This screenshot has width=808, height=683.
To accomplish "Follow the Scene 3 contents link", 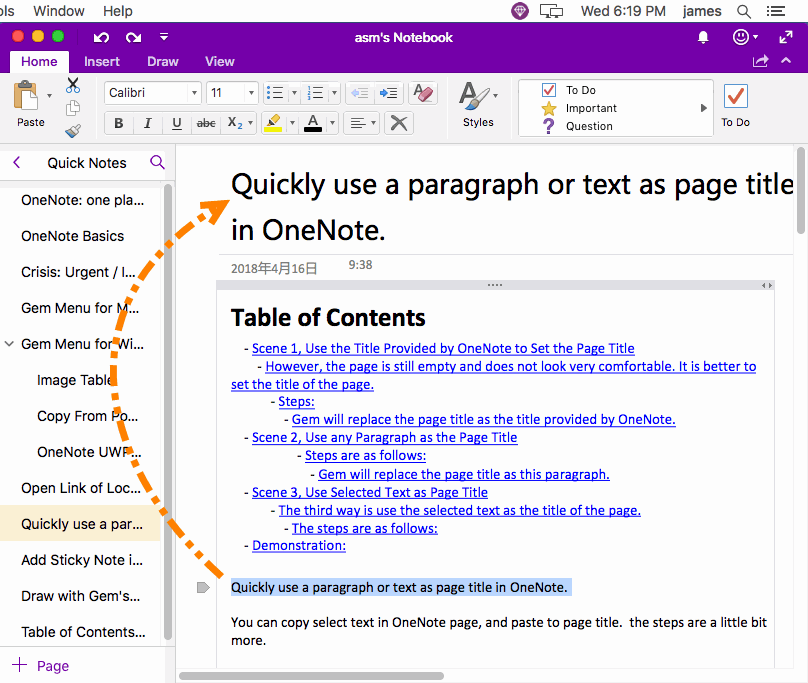I will (x=370, y=492).
